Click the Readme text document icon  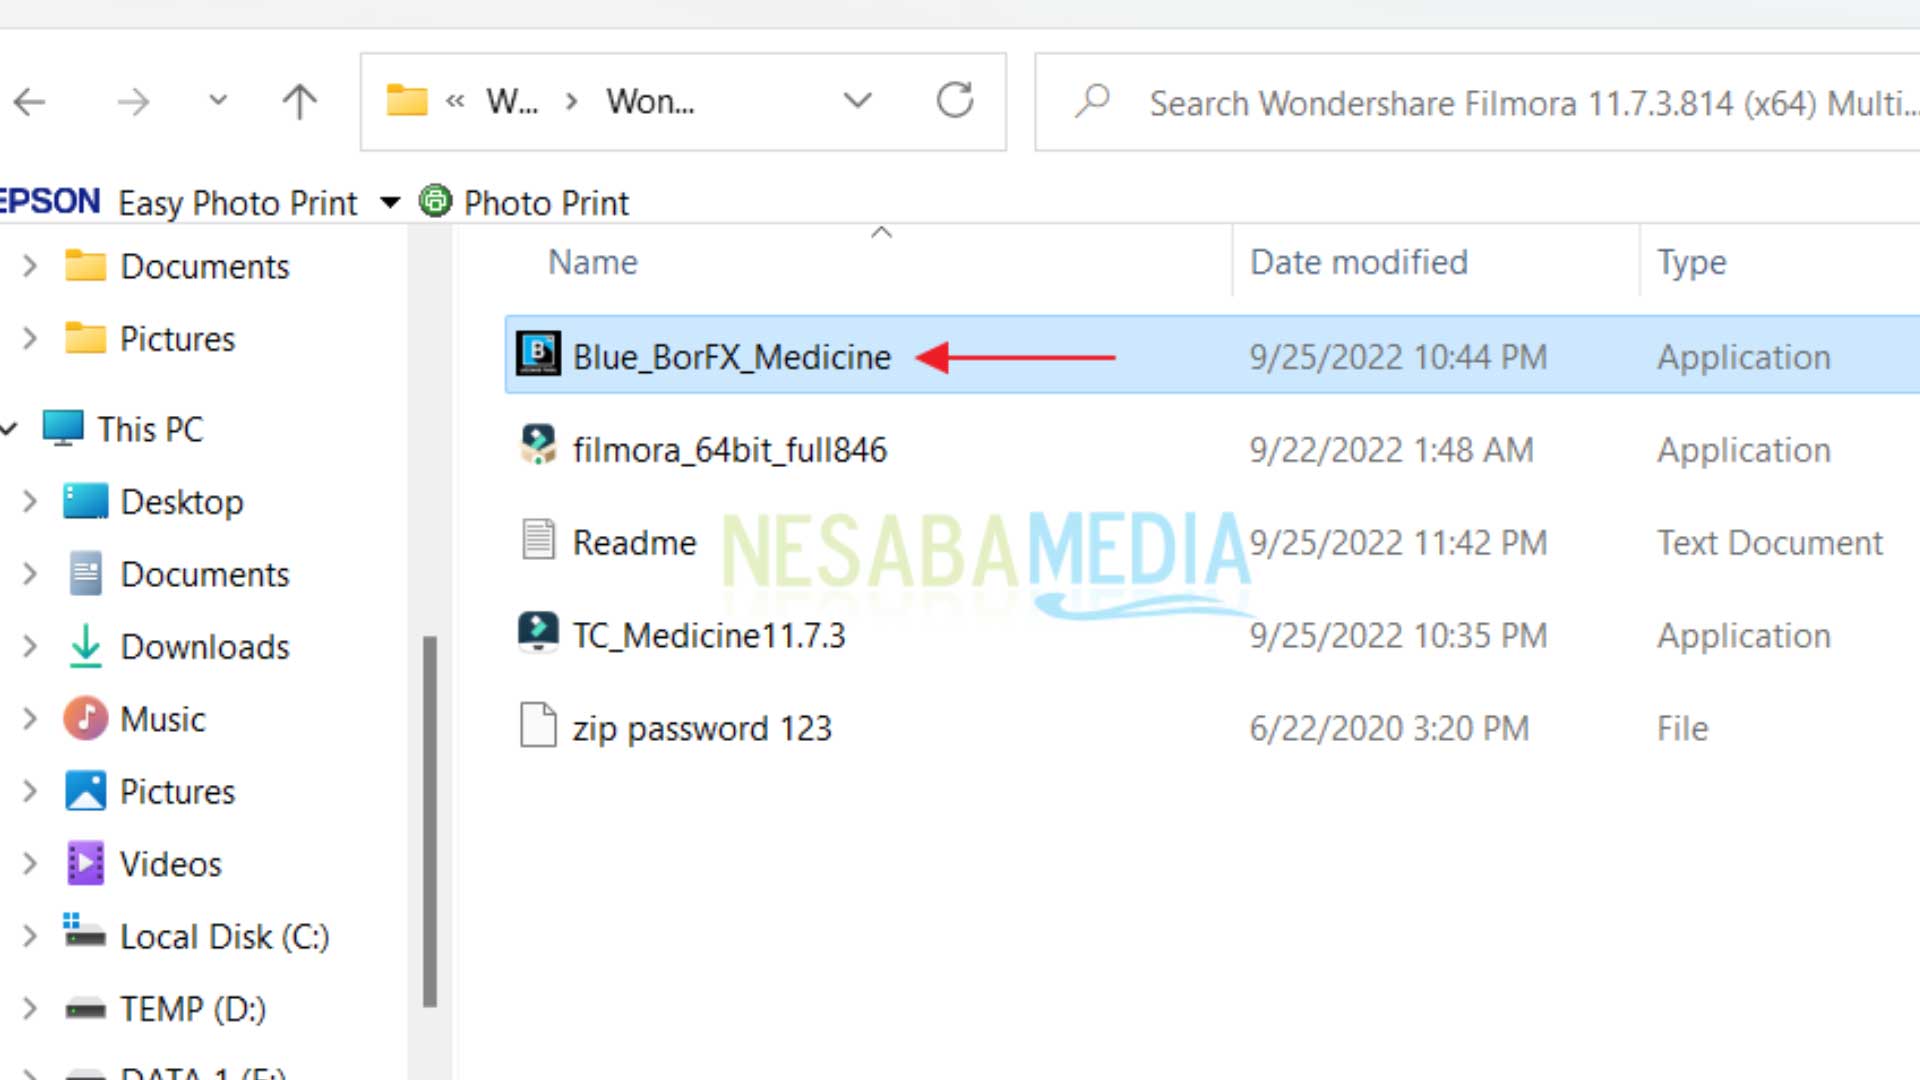click(x=538, y=538)
